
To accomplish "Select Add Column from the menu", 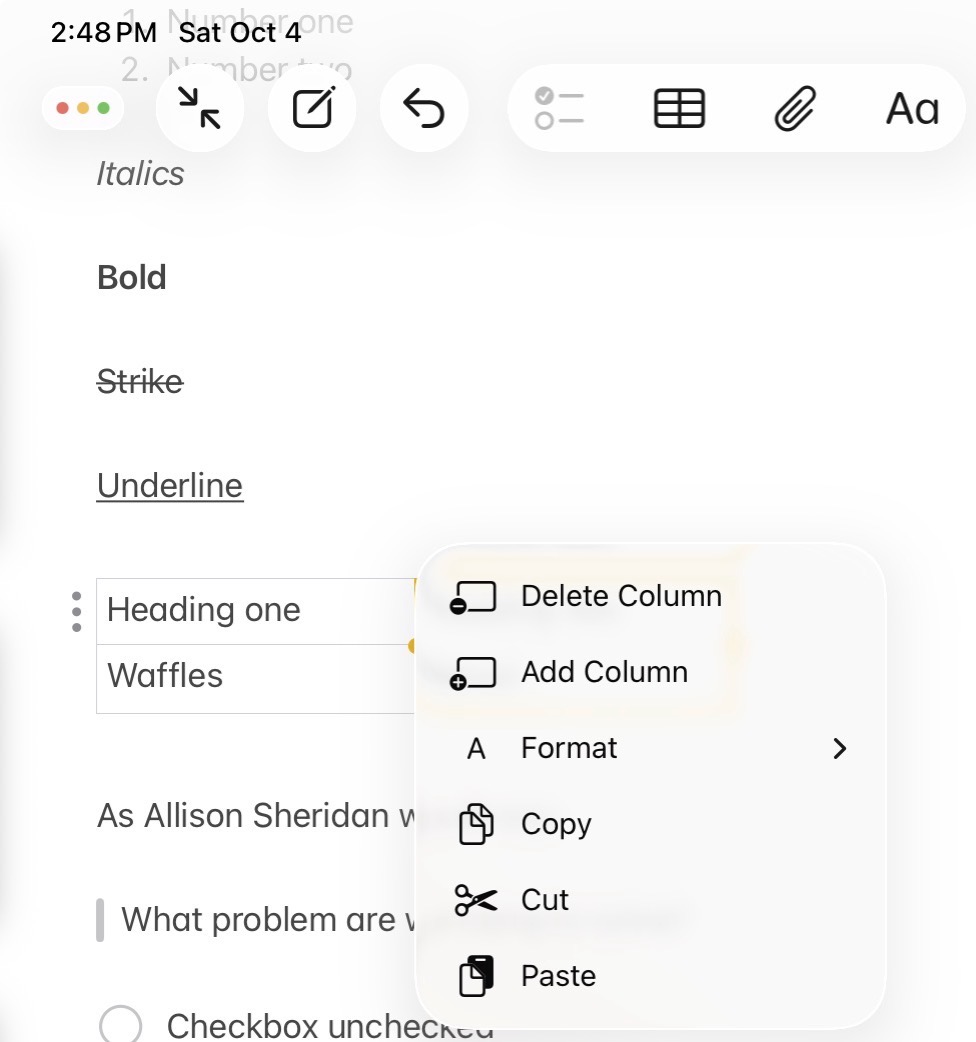I will coord(603,672).
